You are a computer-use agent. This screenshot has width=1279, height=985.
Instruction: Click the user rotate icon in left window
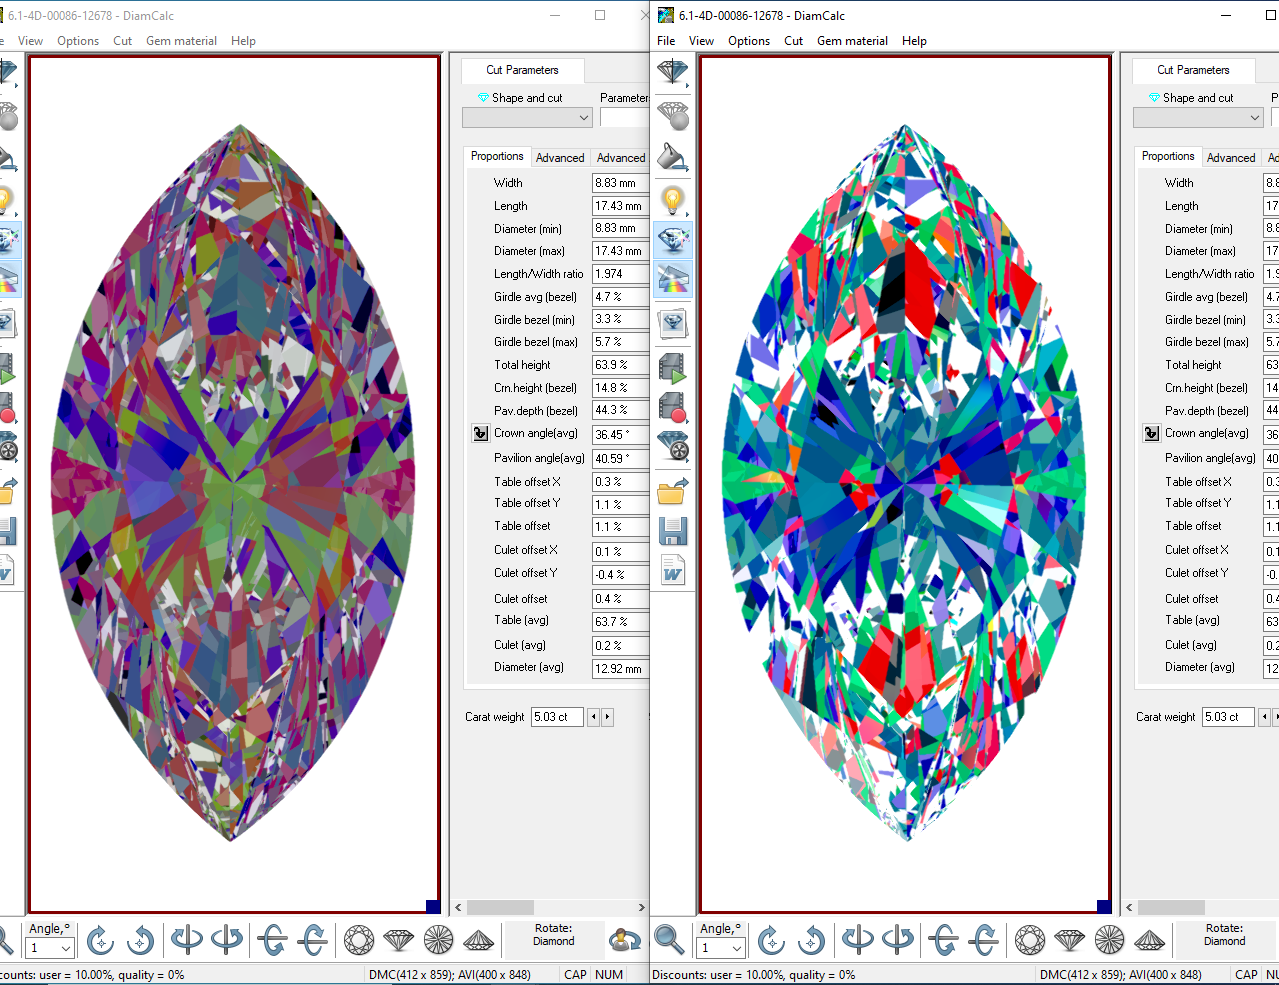pyautogui.click(x=625, y=940)
